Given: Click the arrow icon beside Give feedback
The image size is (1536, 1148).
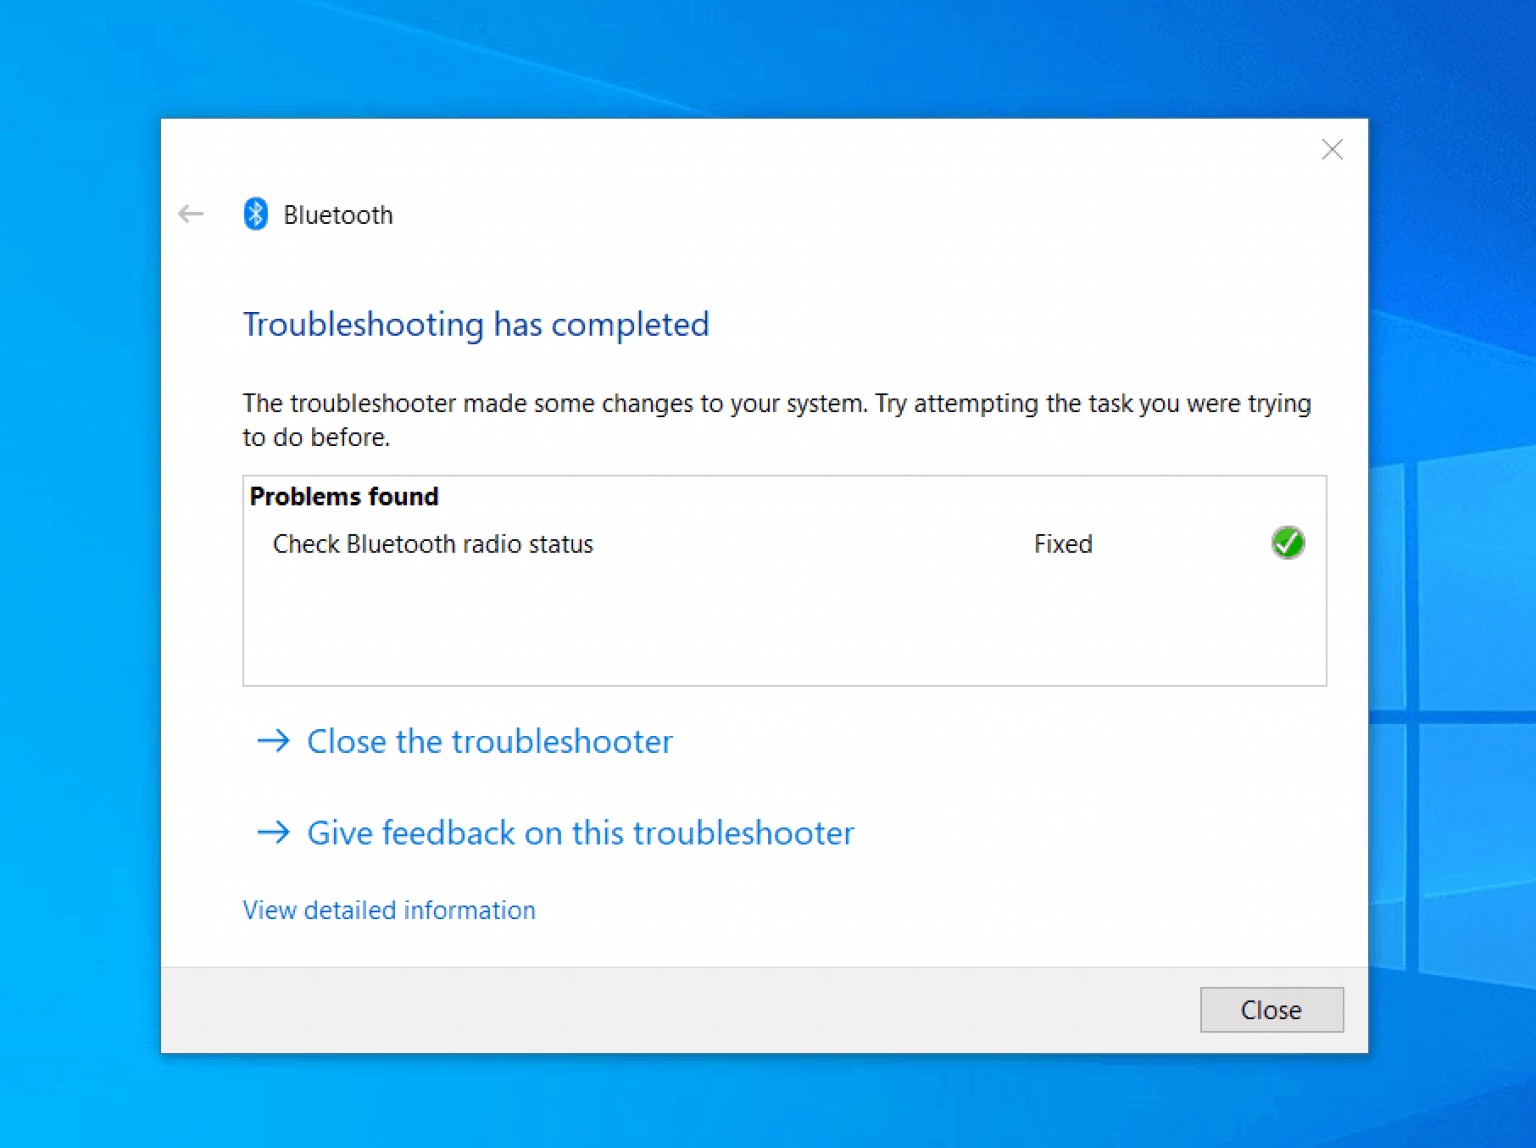Looking at the screenshot, I should click(x=273, y=832).
